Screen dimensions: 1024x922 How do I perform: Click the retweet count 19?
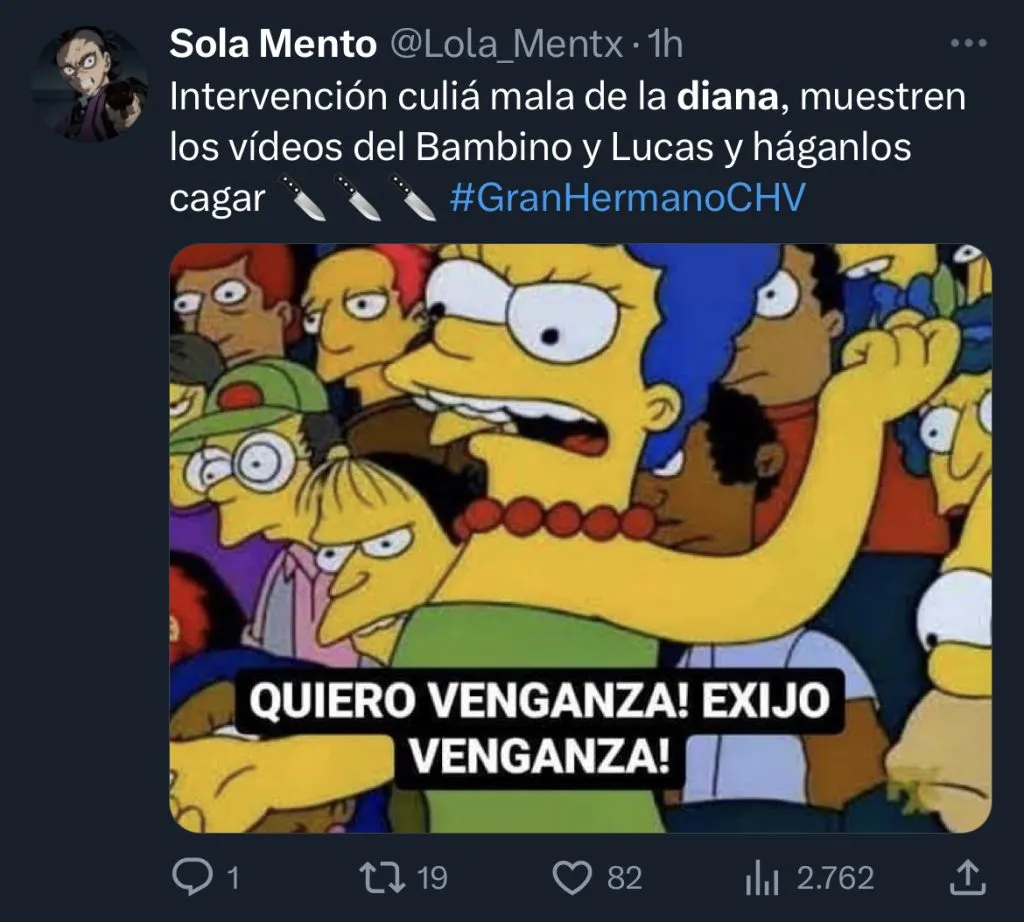(432, 878)
